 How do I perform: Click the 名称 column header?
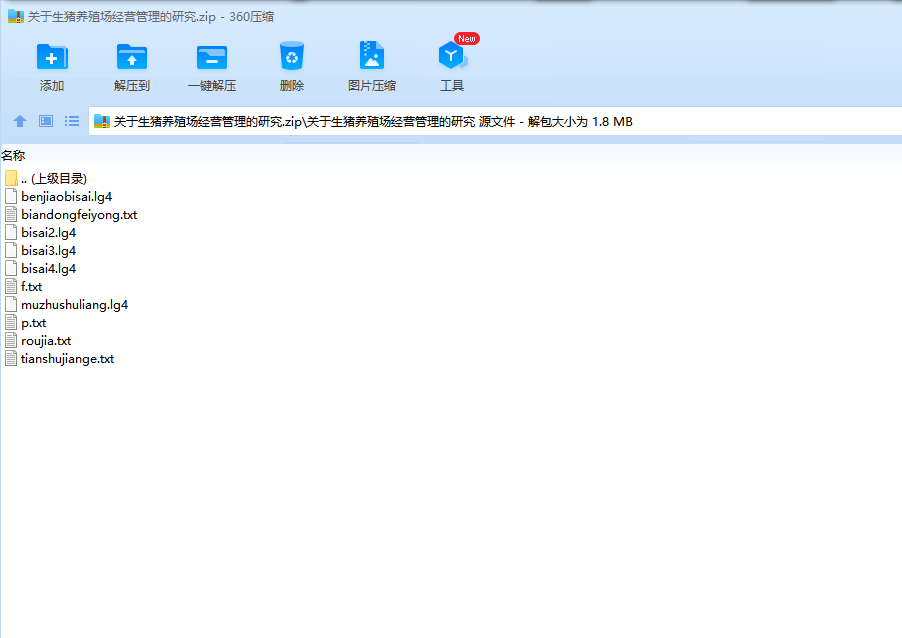[x=13, y=155]
